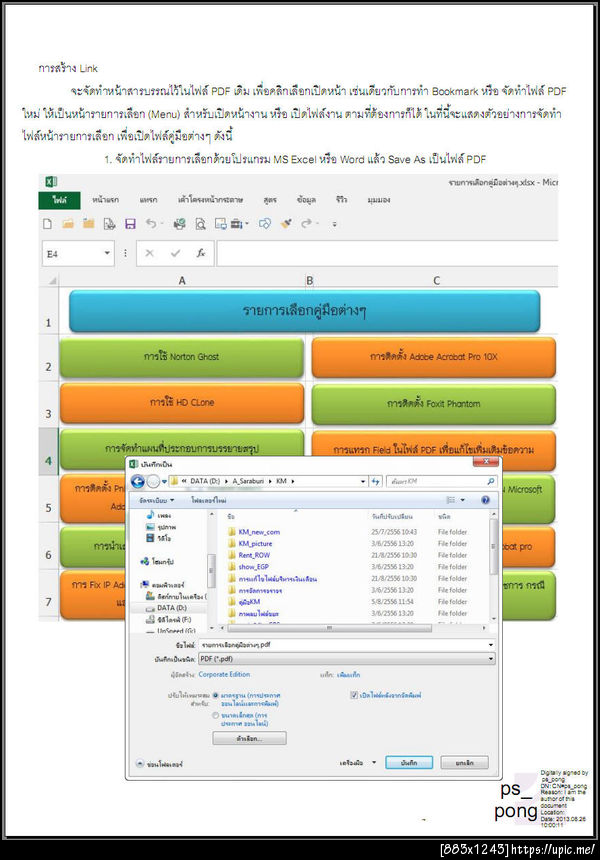600x860 pixels.
Task: Click column A header
Action: click(x=182, y=281)
